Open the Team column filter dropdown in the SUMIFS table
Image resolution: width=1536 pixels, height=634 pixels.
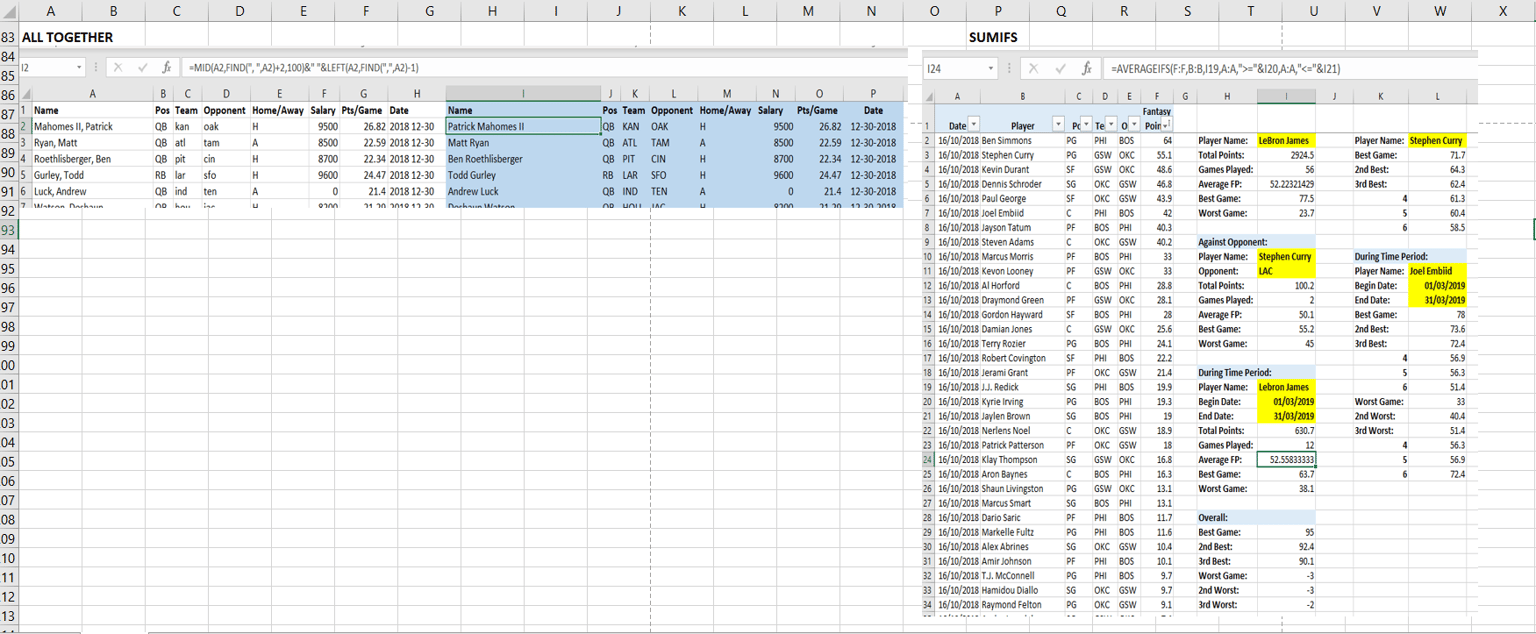click(1109, 126)
